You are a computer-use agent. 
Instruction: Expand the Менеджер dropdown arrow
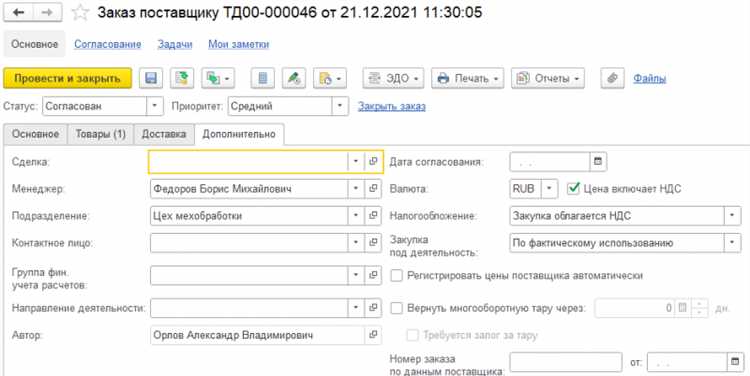(x=356, y=188)
